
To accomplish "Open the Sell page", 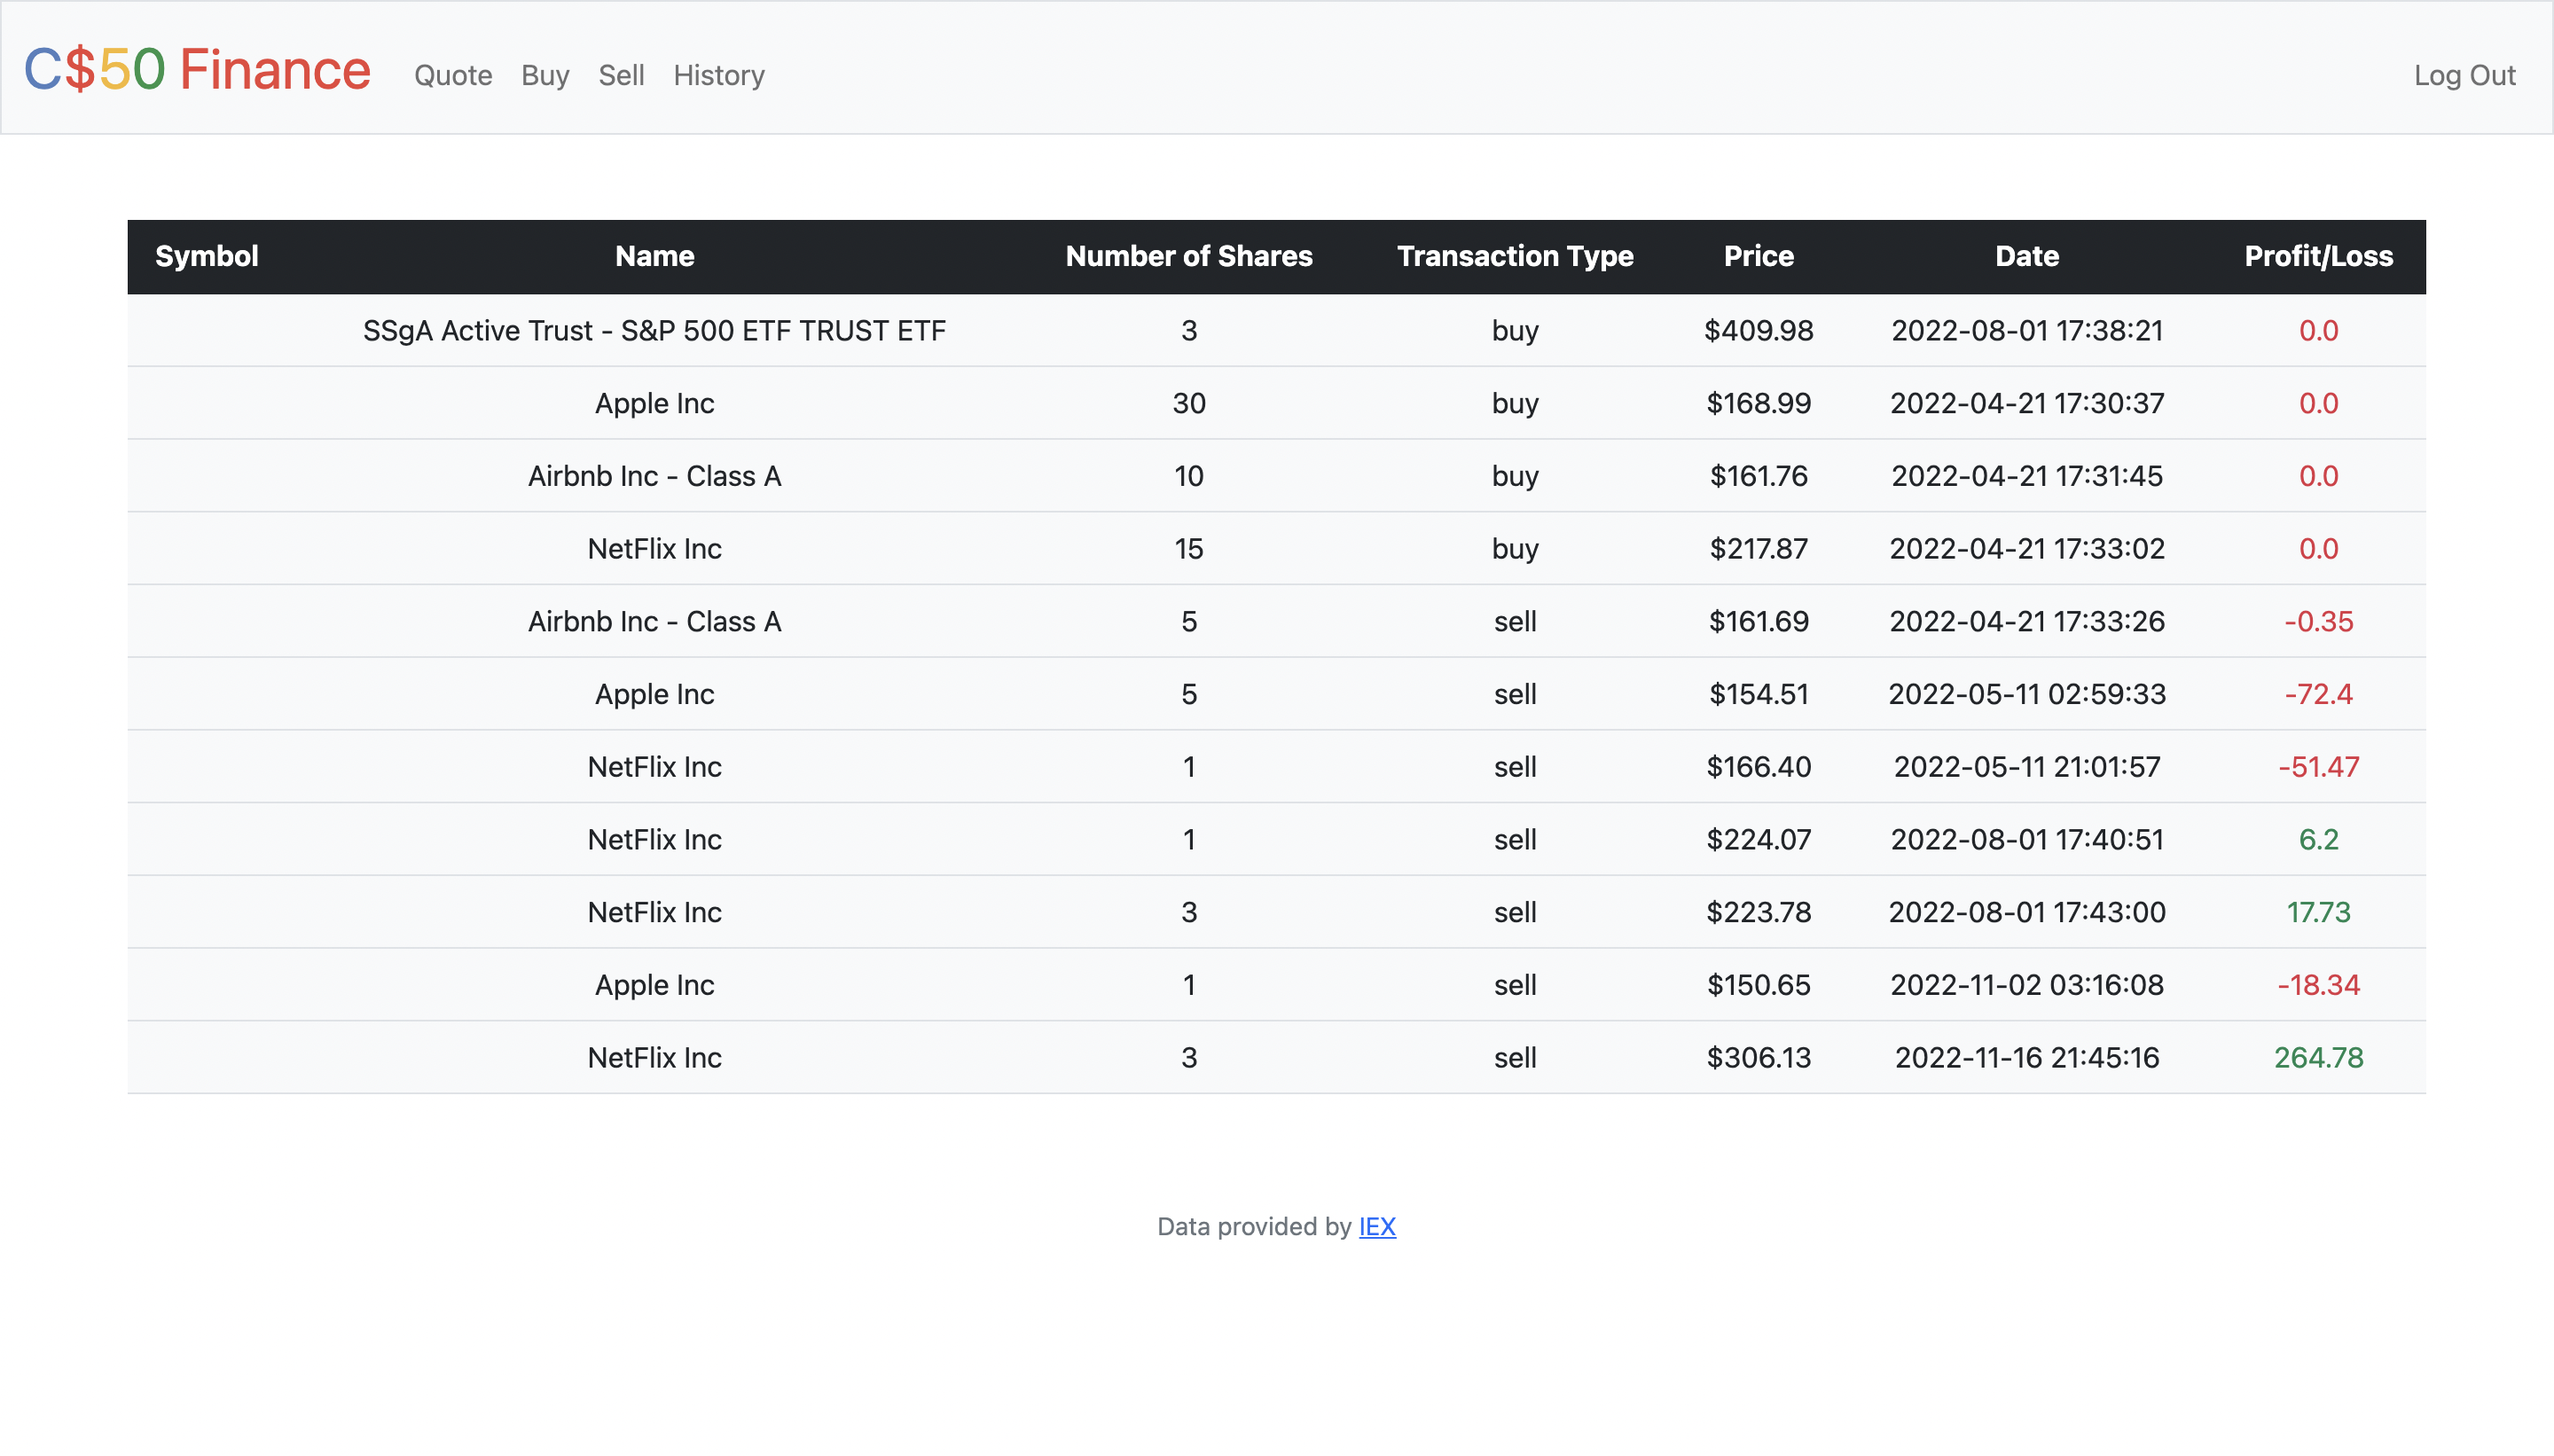I will tap(621, 75).
